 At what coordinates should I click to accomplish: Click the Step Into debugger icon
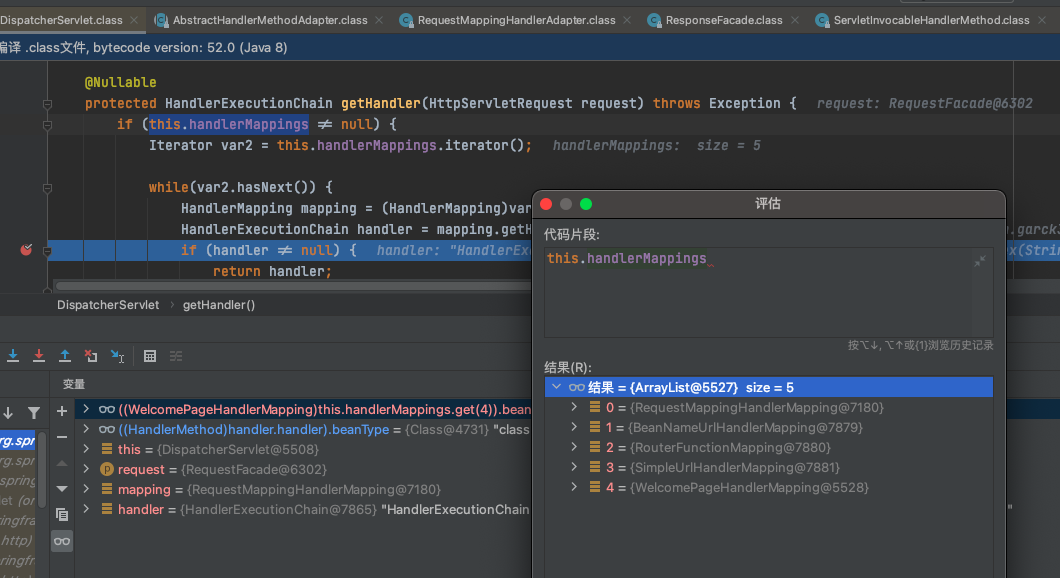13,356
